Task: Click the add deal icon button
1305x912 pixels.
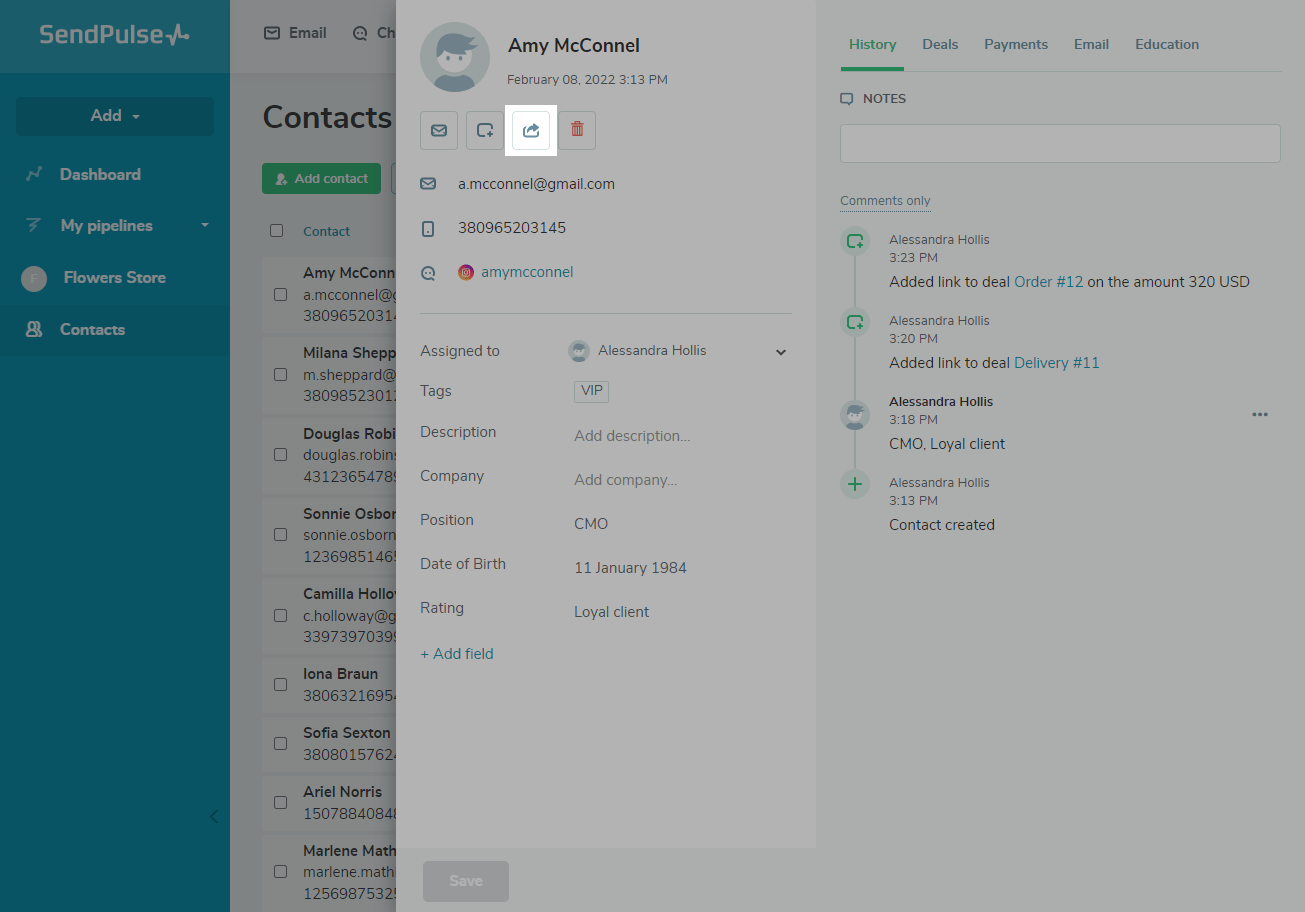Action: (485, 131)
